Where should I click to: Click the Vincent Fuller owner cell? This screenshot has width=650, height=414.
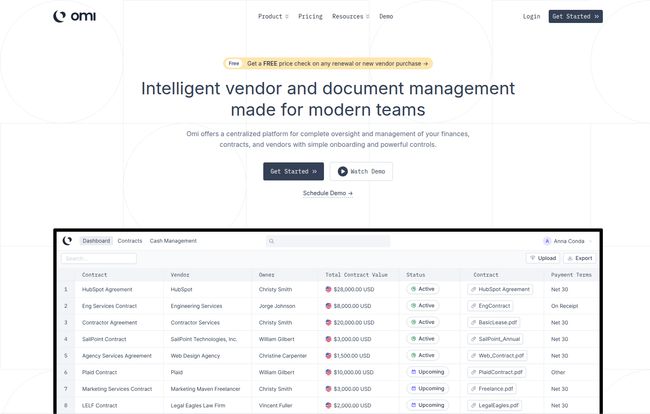(x=275, y=405)
